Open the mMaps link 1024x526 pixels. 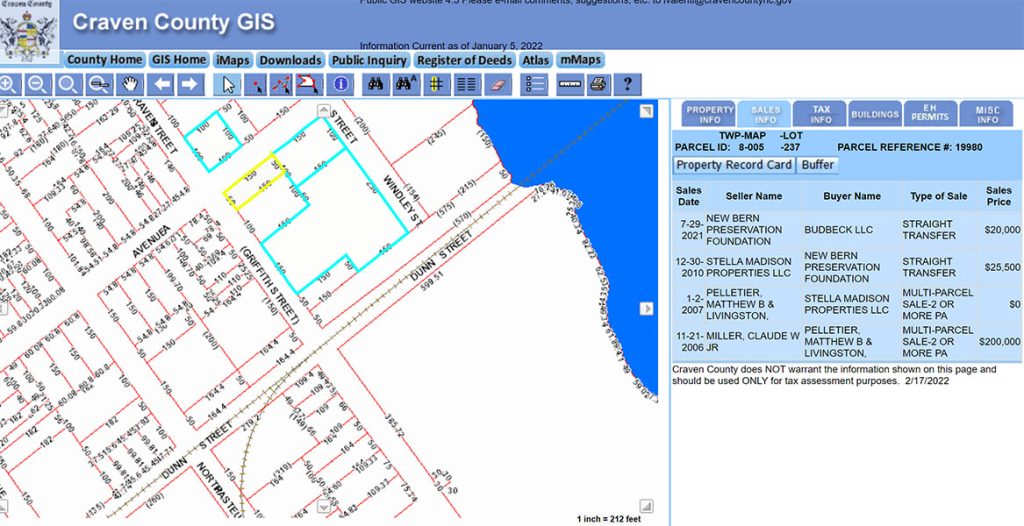[580, 60]
